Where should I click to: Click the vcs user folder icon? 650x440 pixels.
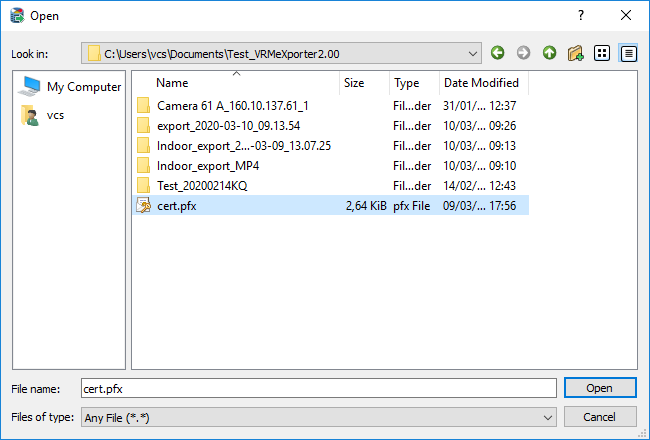click(x=30, y=115)
